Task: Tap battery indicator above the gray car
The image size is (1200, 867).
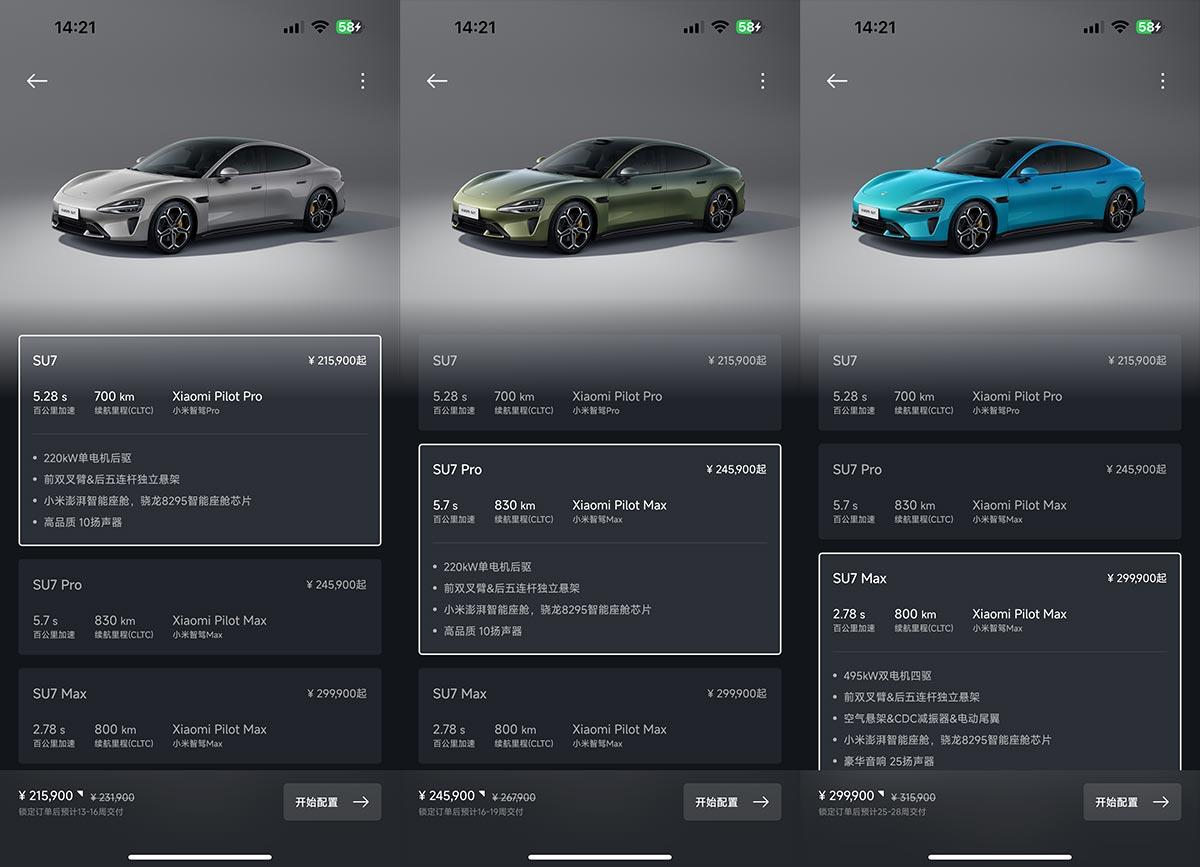Action: pos(350,27)
